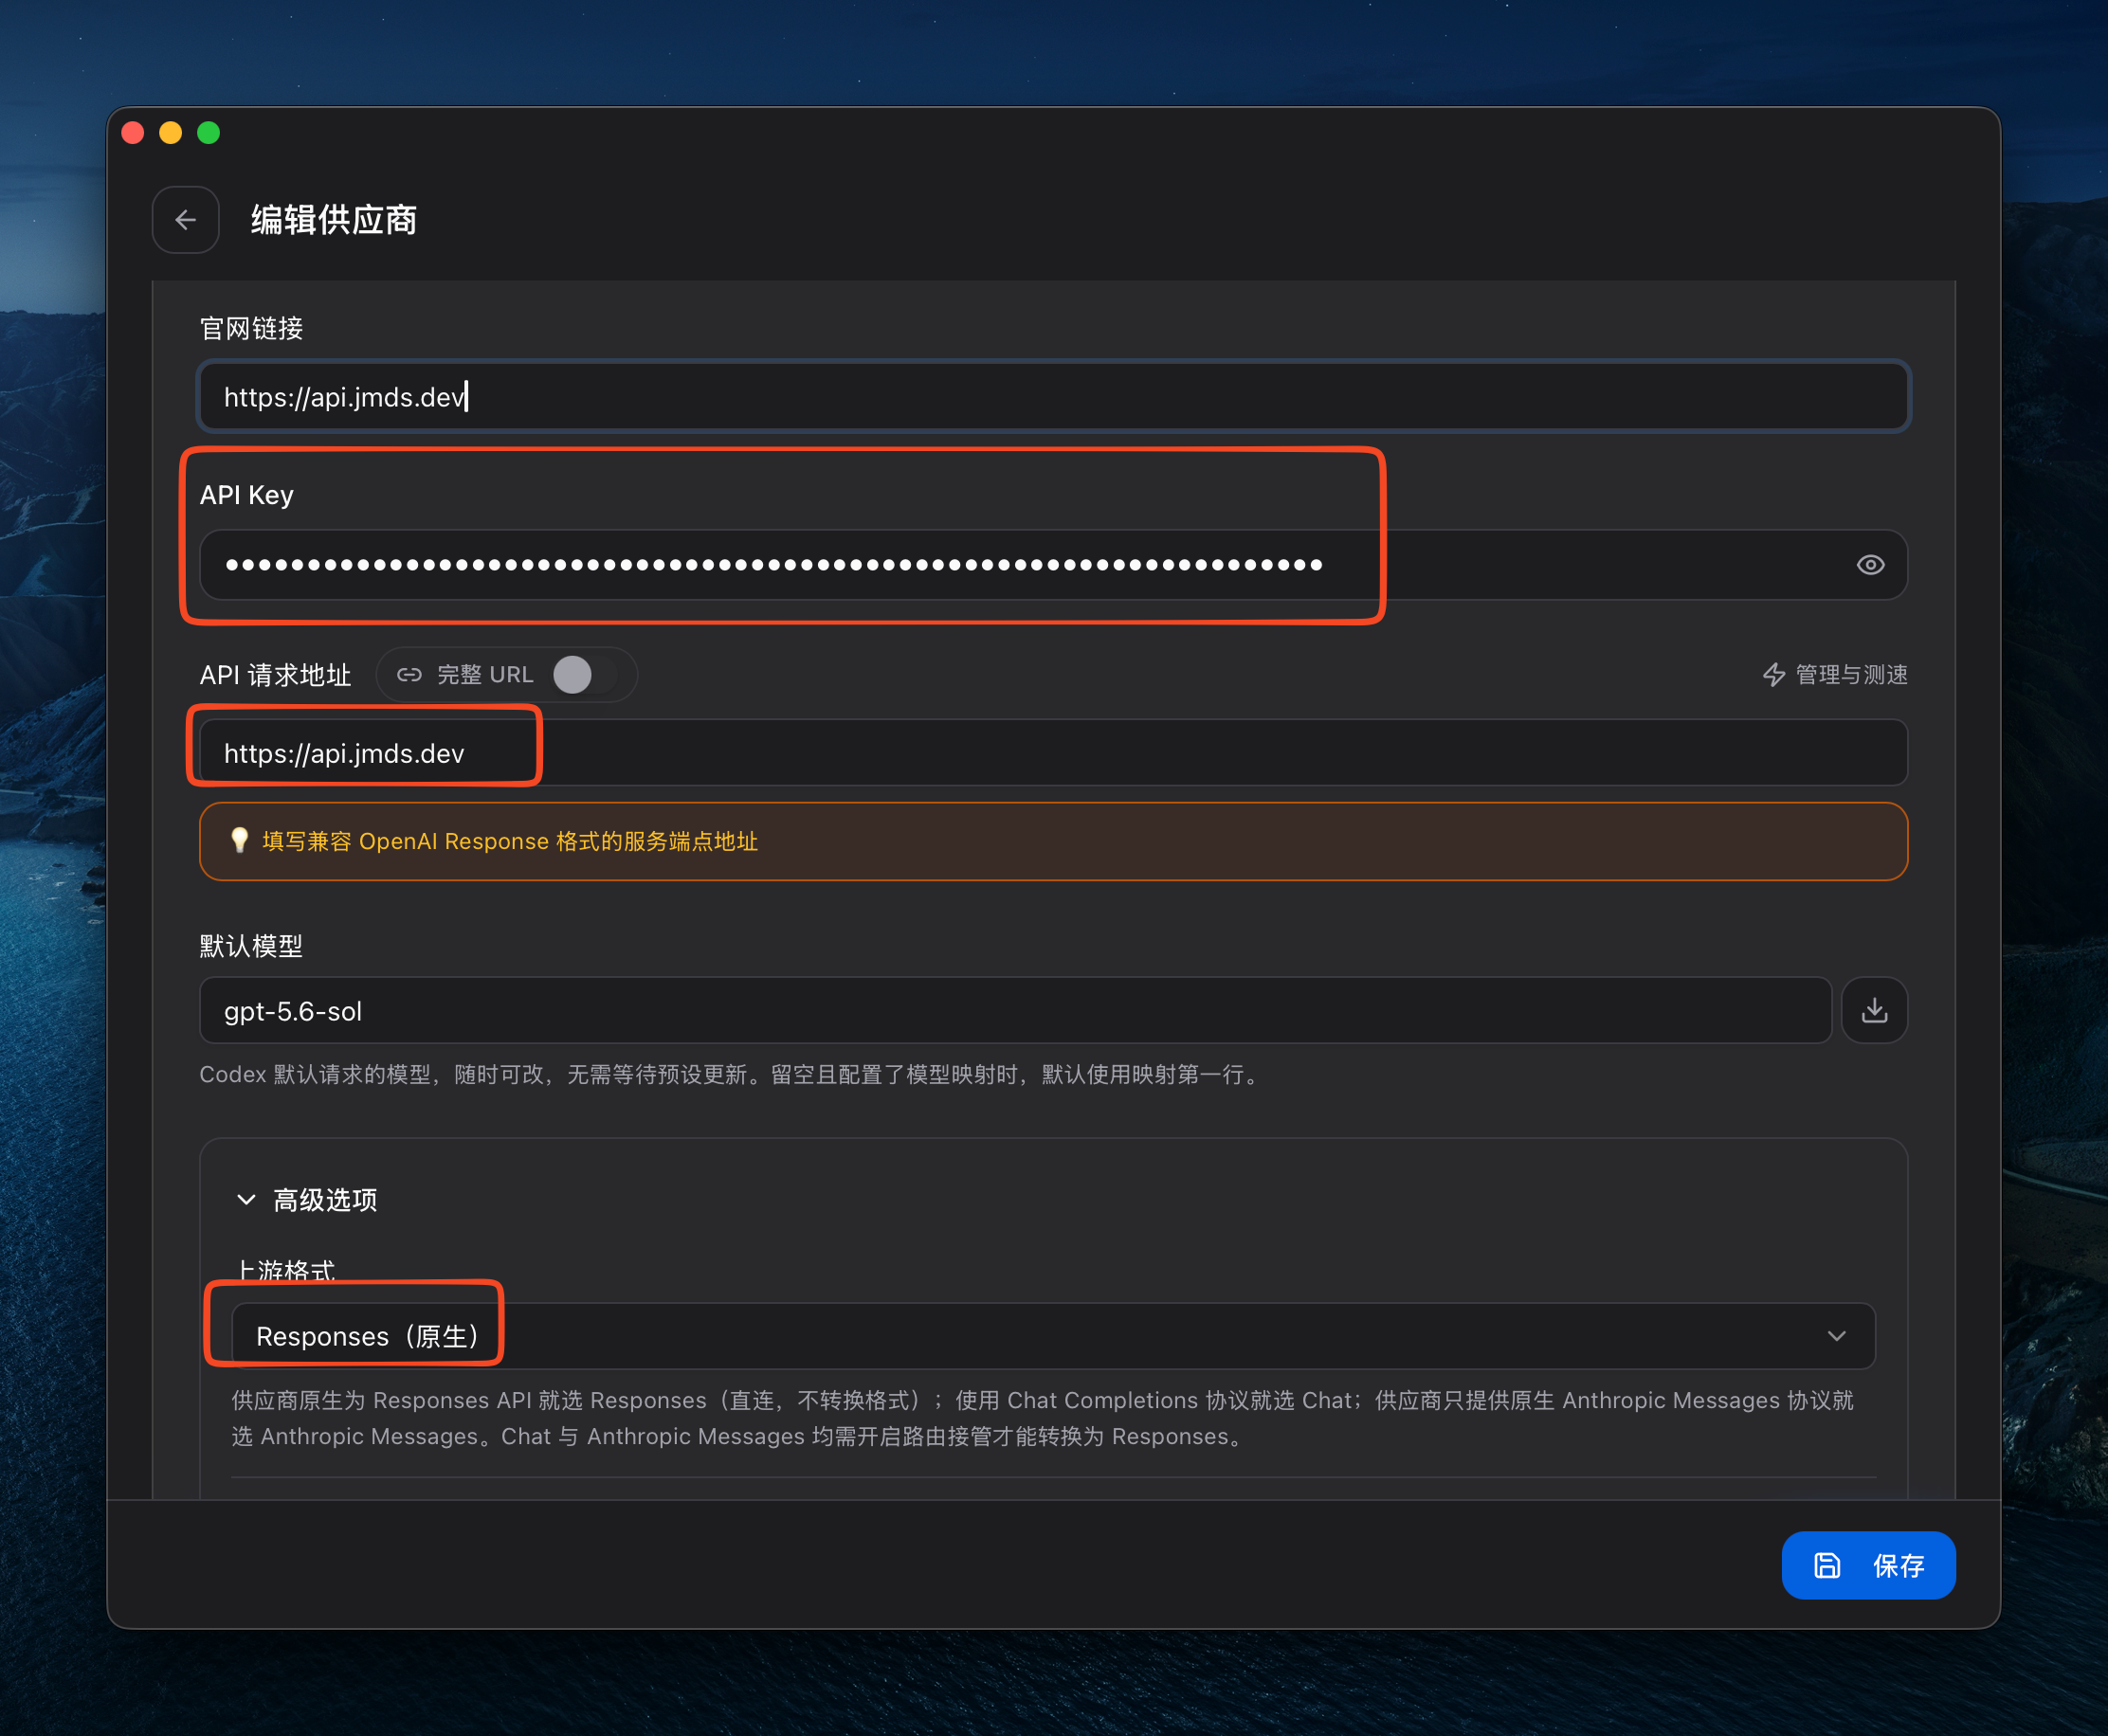
Task: Edit the API 请求地址 field
Action: (1053, 753)
